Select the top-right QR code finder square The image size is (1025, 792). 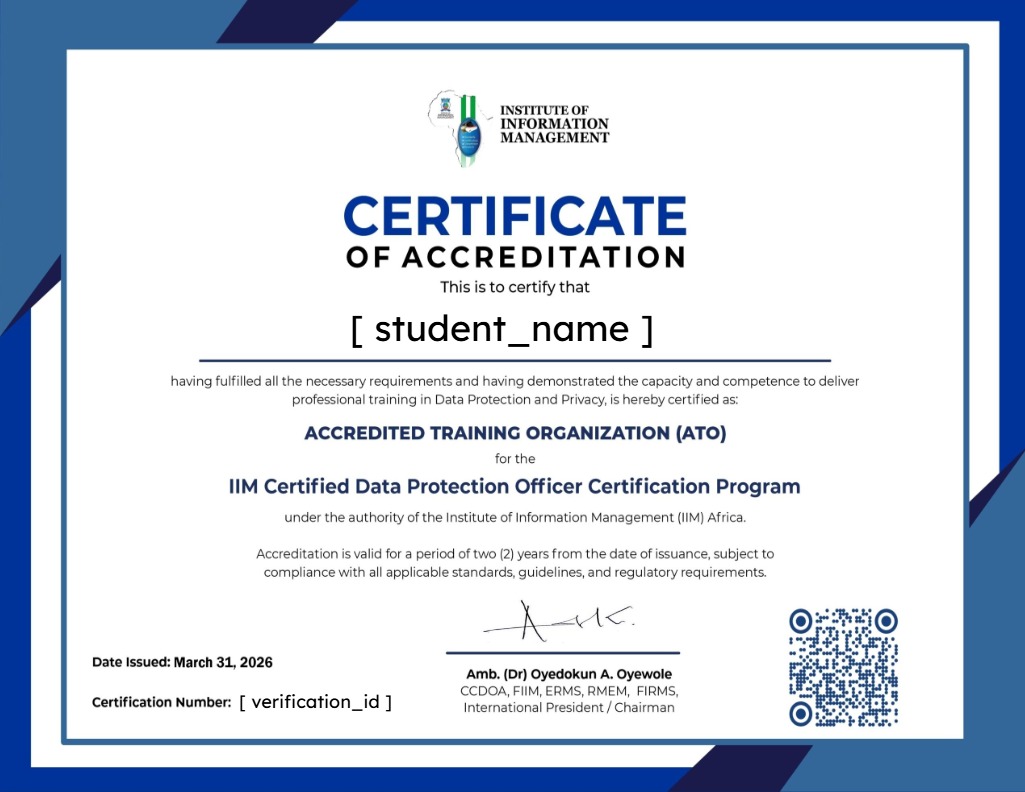point(886,622)
